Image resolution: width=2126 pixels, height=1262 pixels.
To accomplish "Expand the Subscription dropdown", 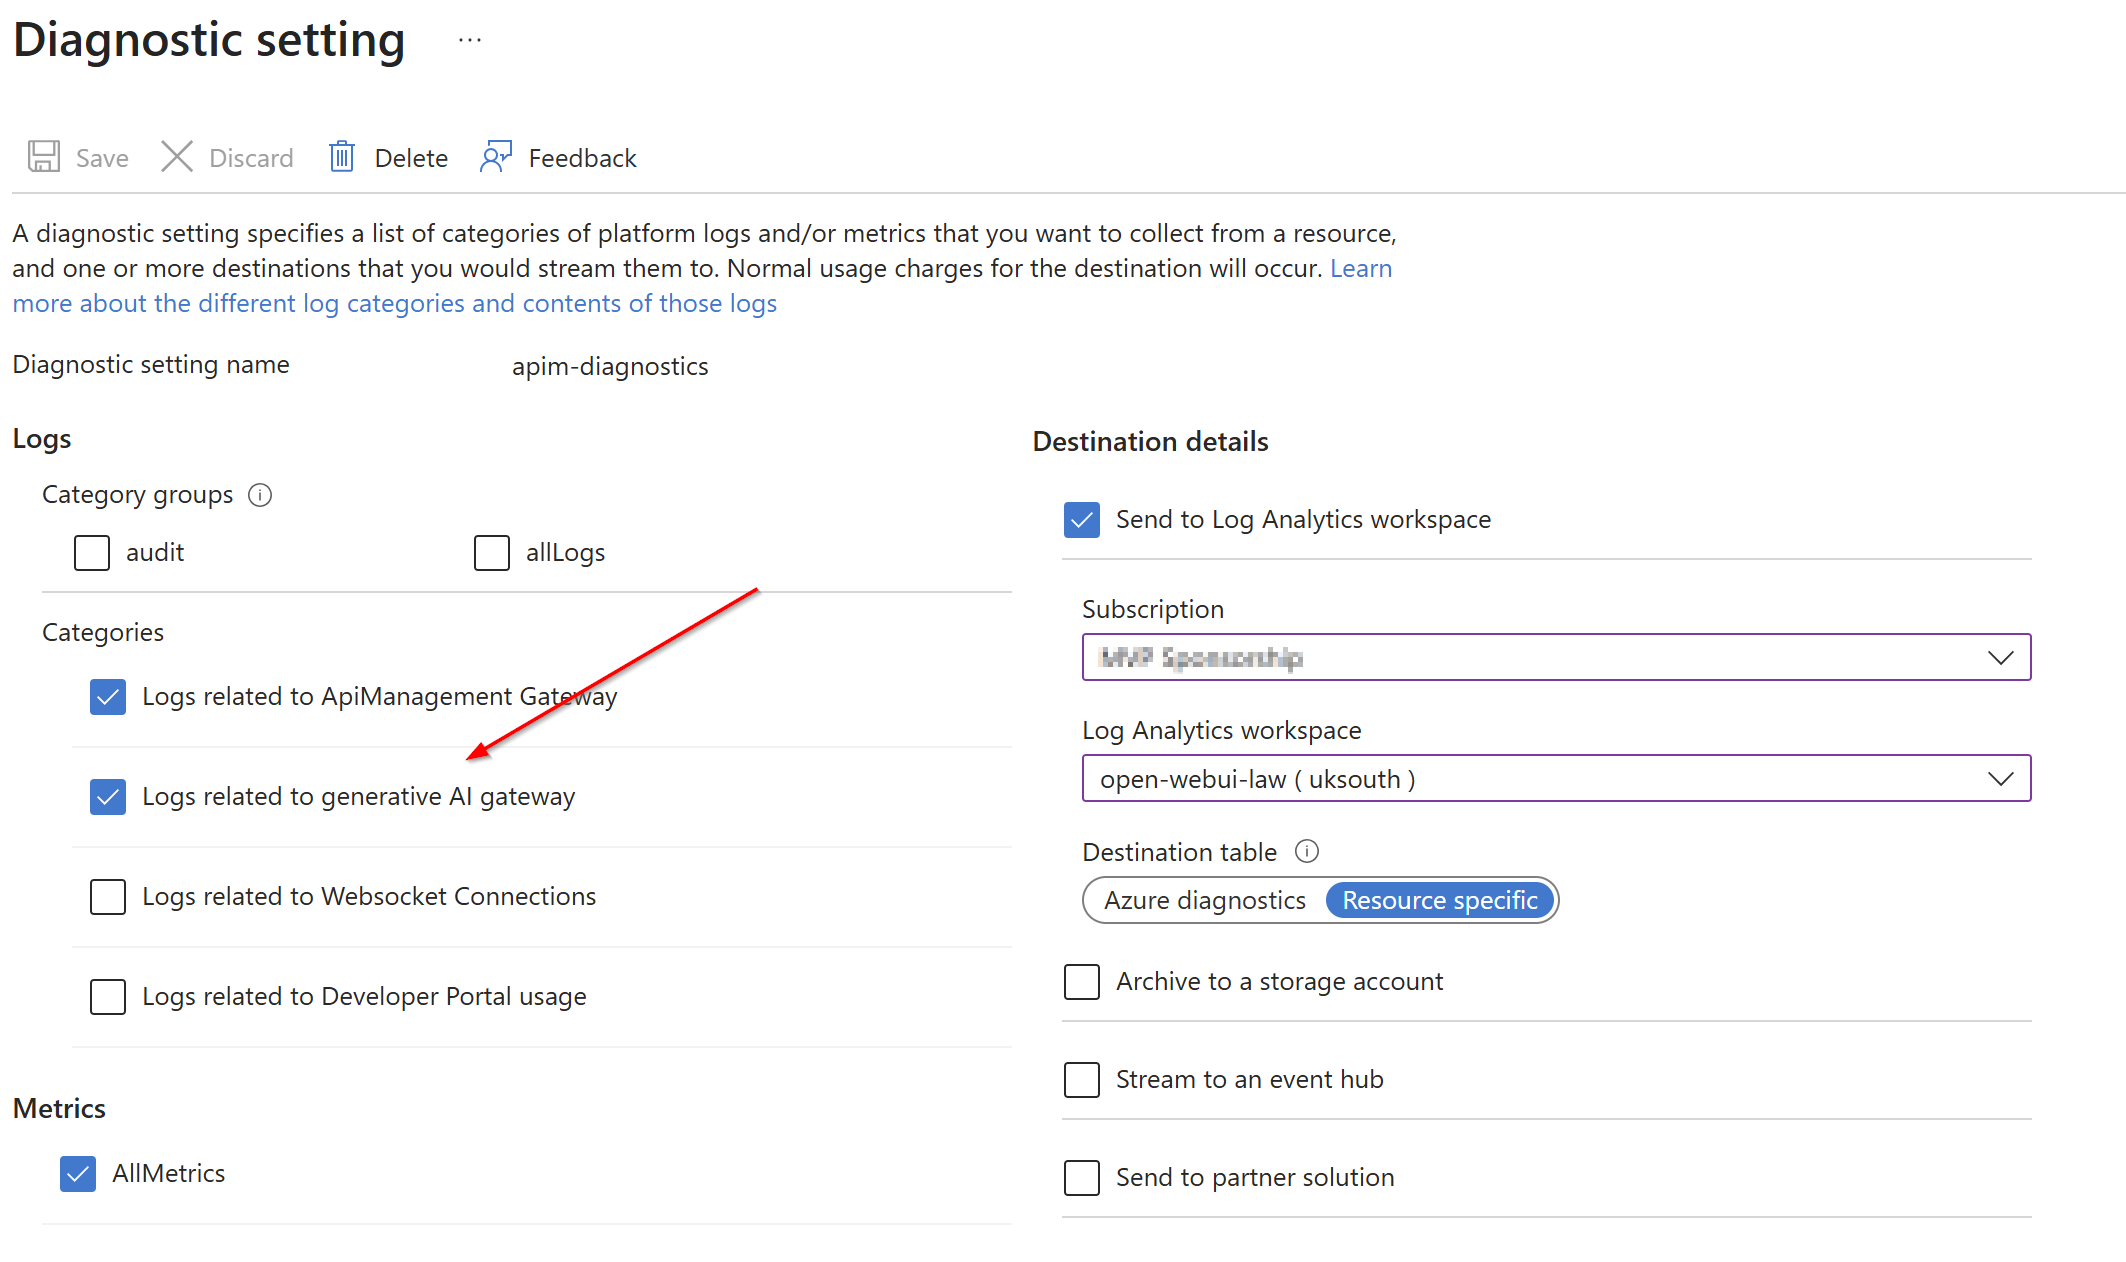I will 1555,657.
